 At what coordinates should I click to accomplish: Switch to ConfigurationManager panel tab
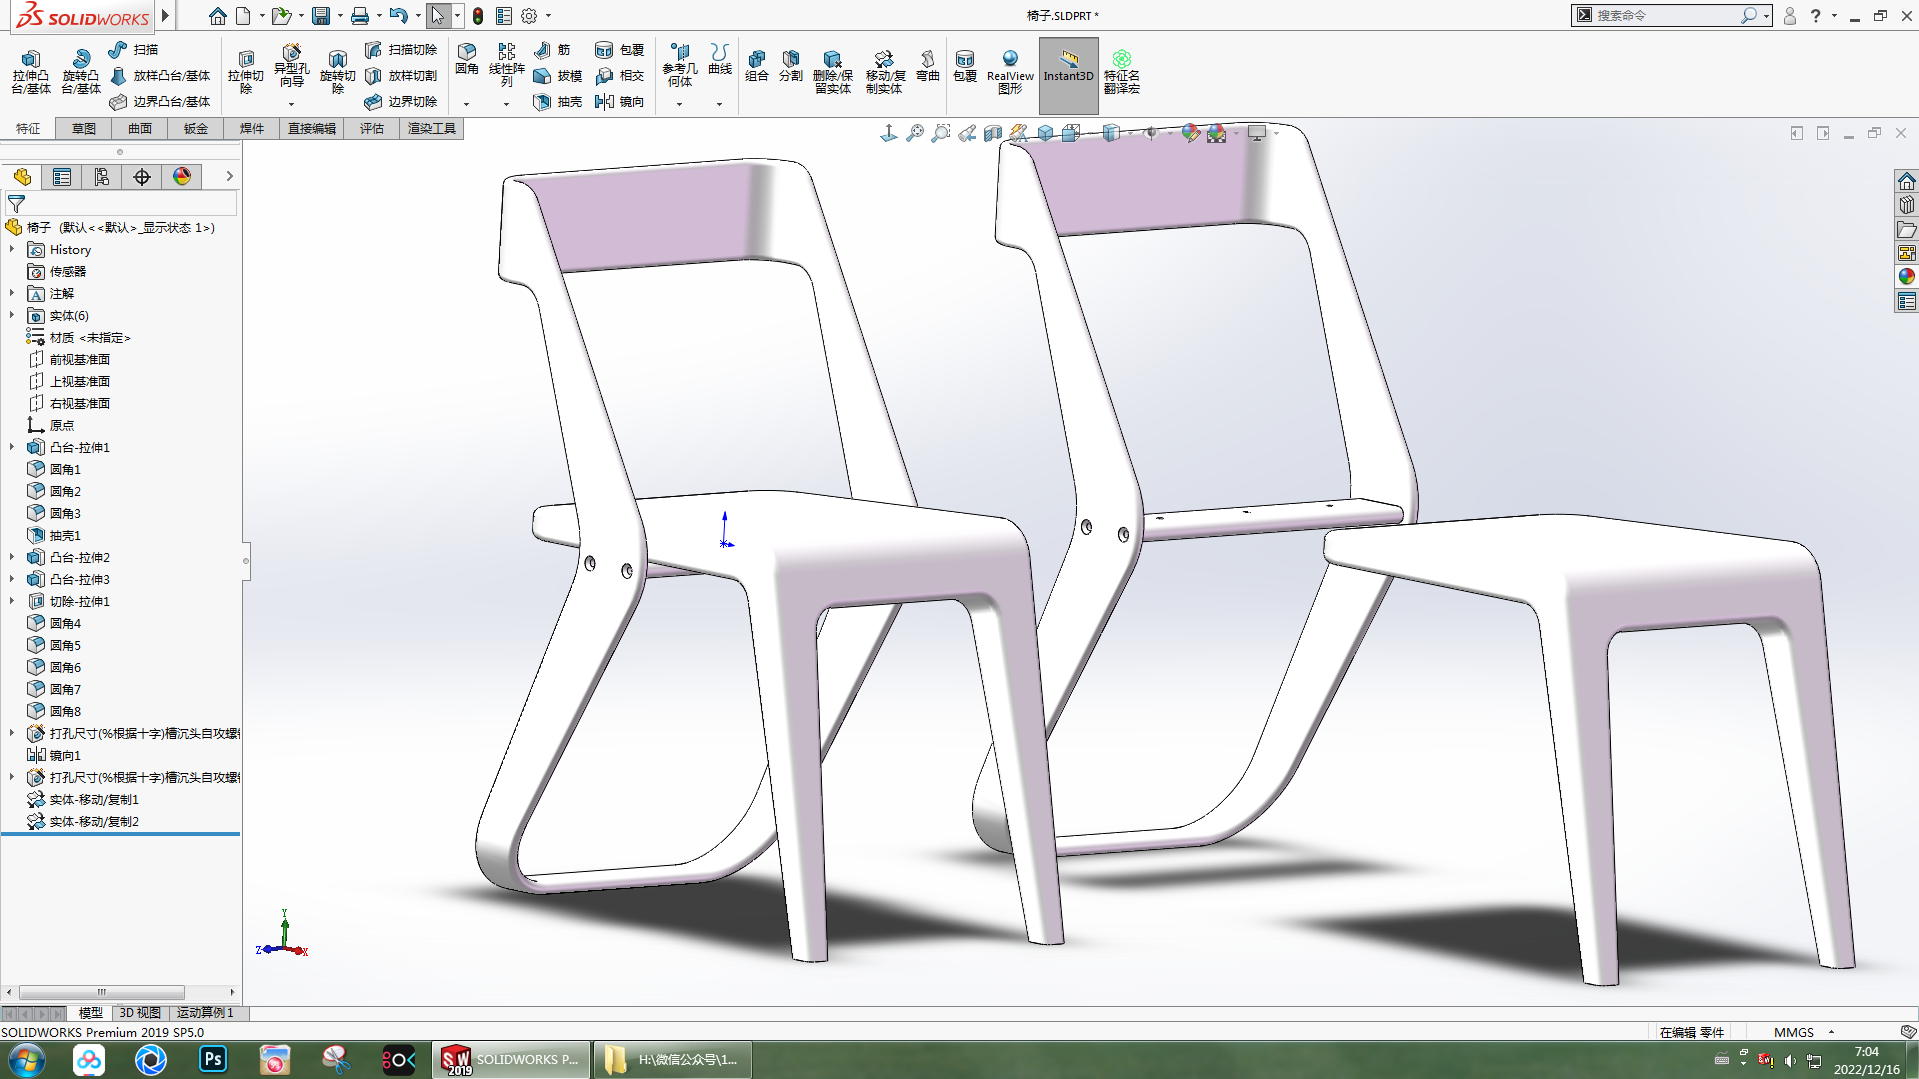pos(102,177)
